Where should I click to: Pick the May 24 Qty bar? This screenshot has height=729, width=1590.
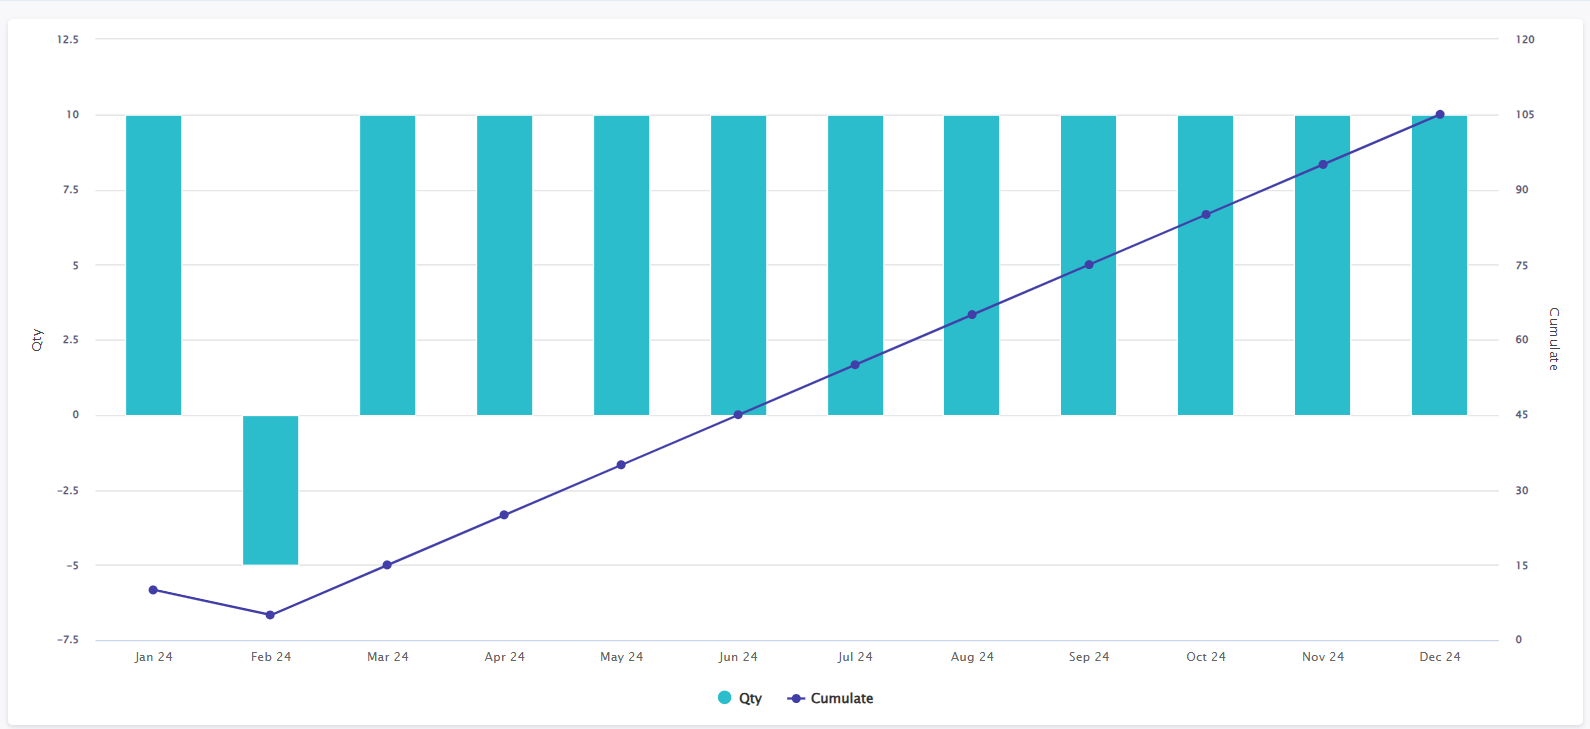point(621,265)
